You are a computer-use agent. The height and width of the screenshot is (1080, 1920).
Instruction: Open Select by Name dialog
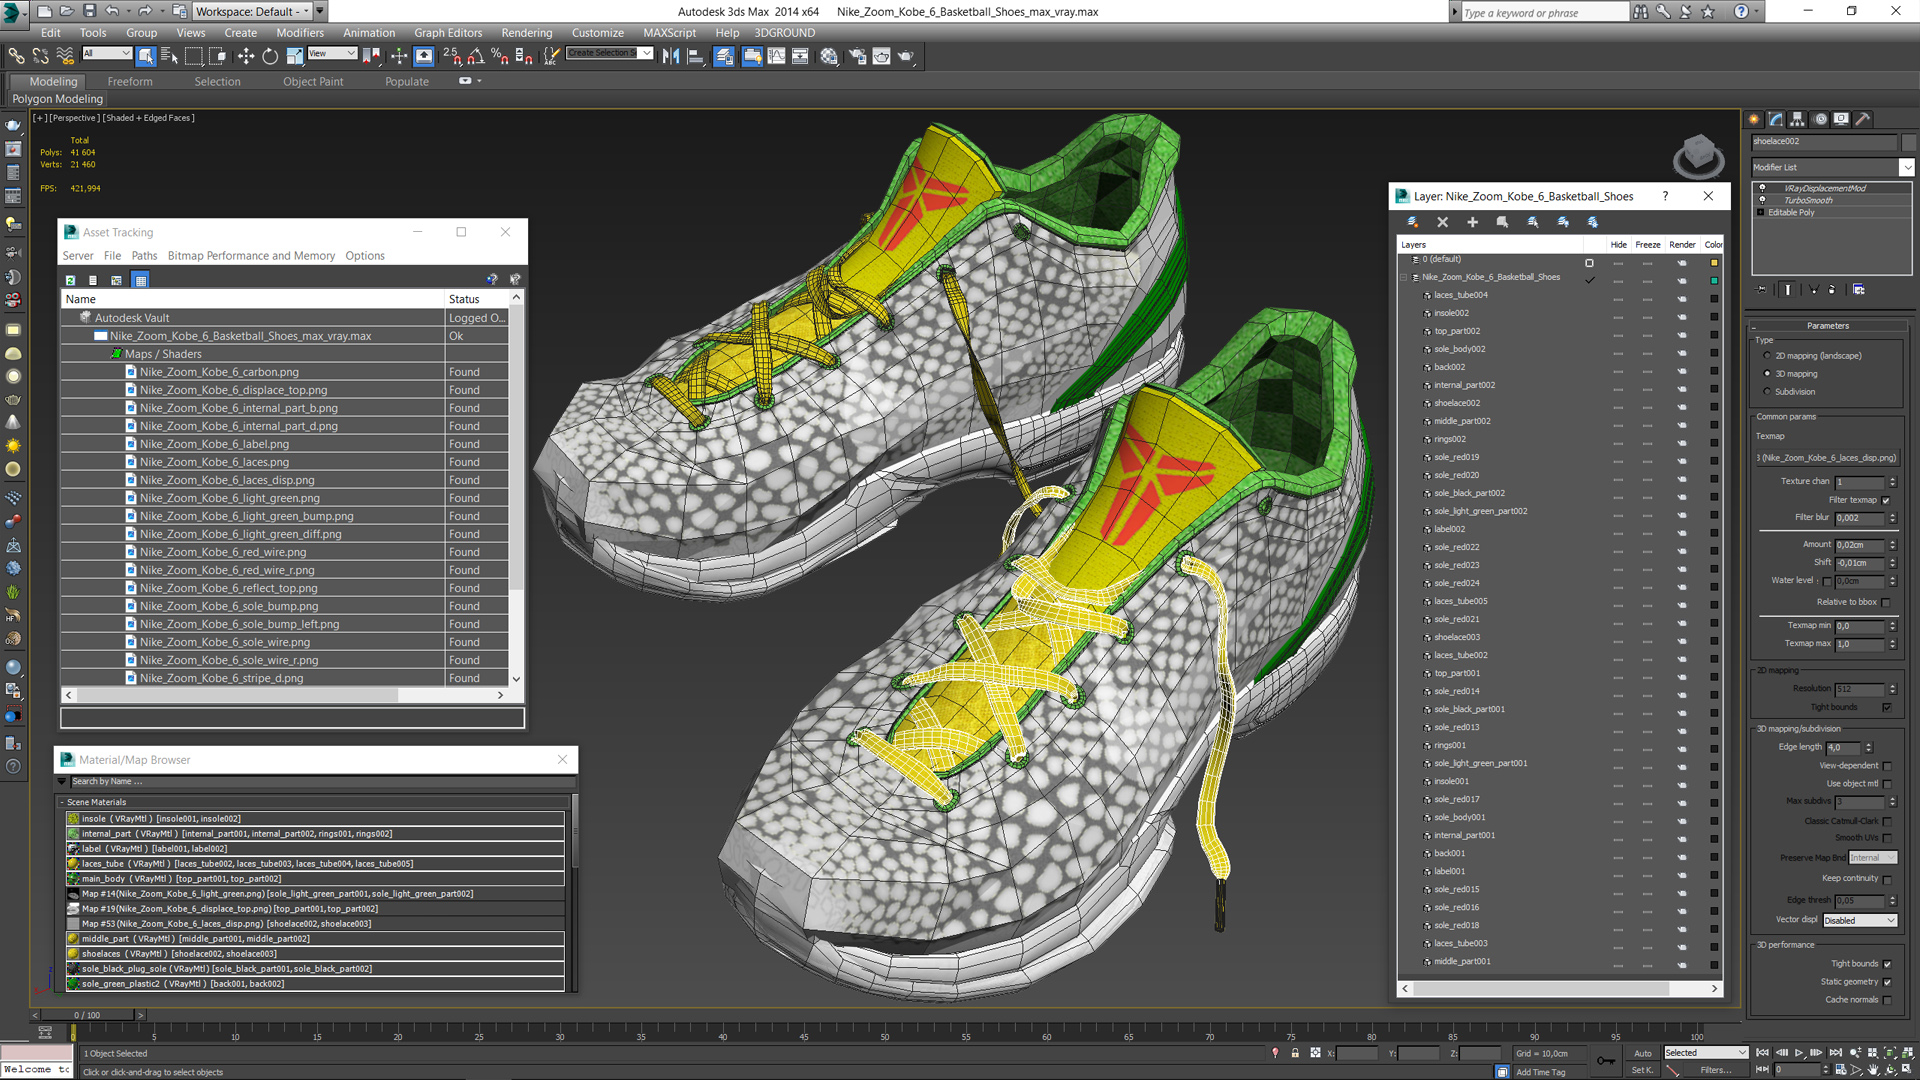pyautogui.click(x=169, y=56)
